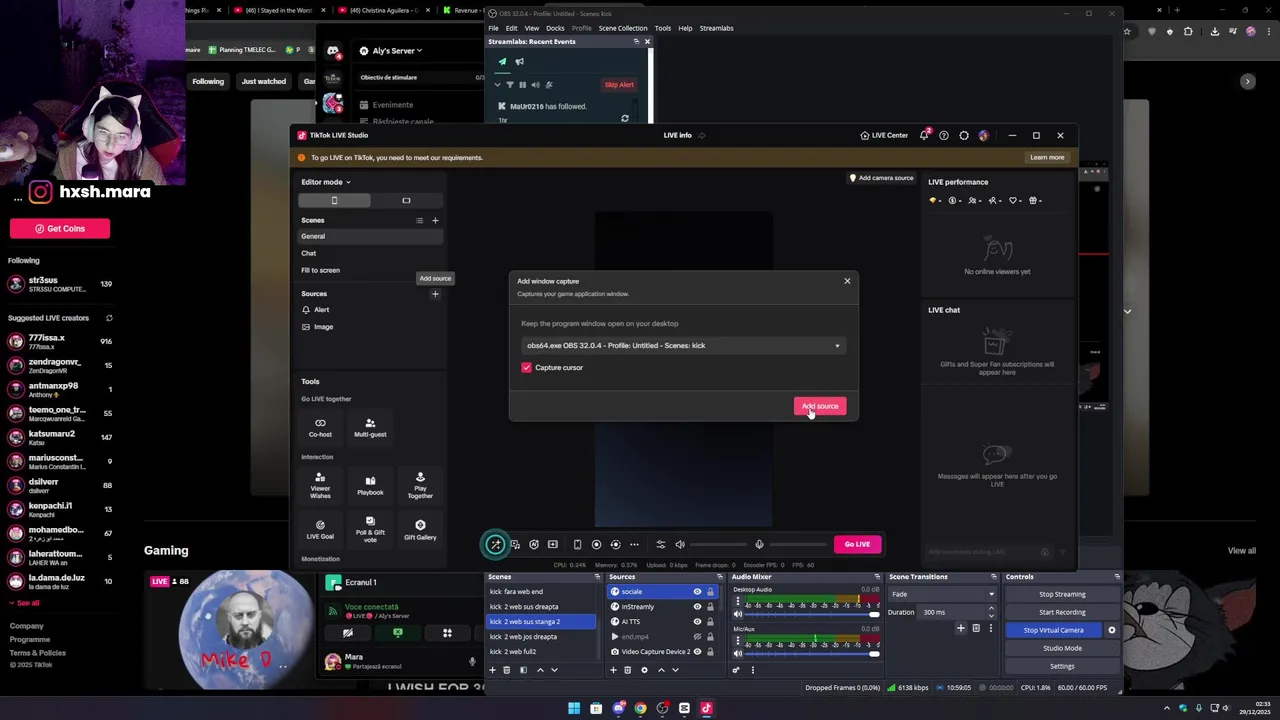The image size is (1280, 720).
Task: Open Scene Collection menu in OBS
Action: [623, 28]
